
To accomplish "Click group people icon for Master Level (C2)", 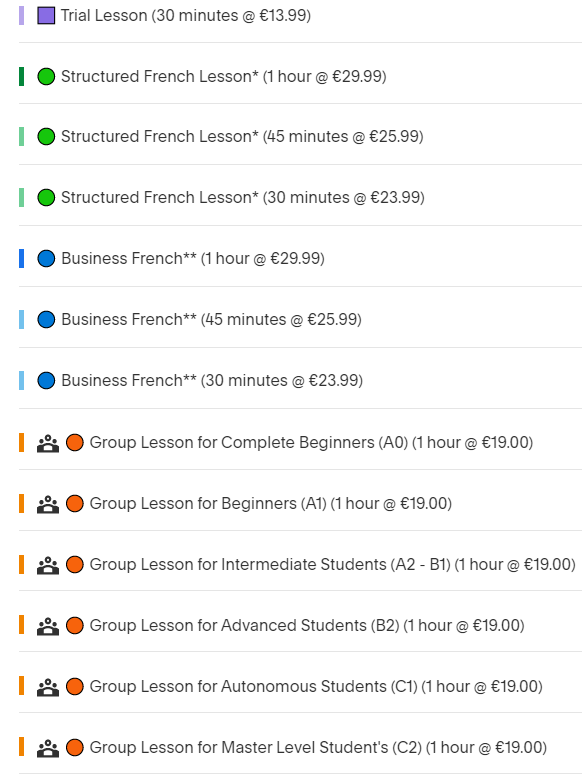I will (x=48, y=748).
